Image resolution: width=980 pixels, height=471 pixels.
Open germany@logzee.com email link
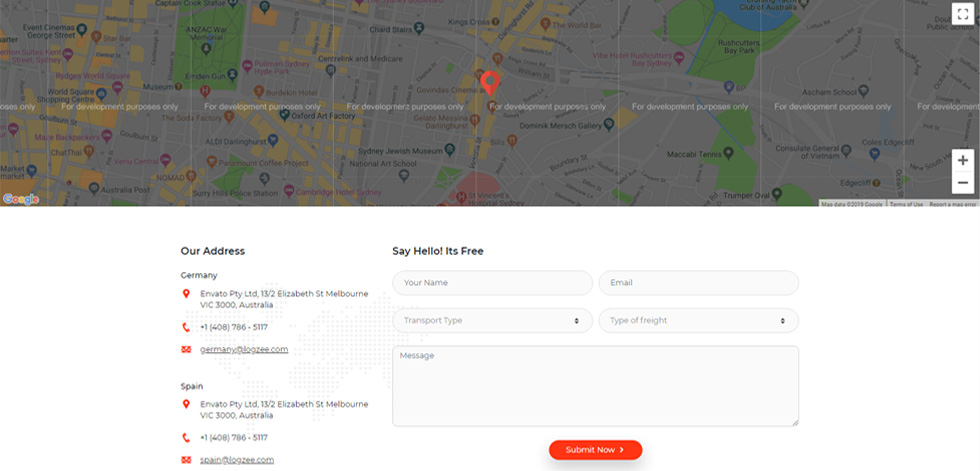click(x=244, y=349)
